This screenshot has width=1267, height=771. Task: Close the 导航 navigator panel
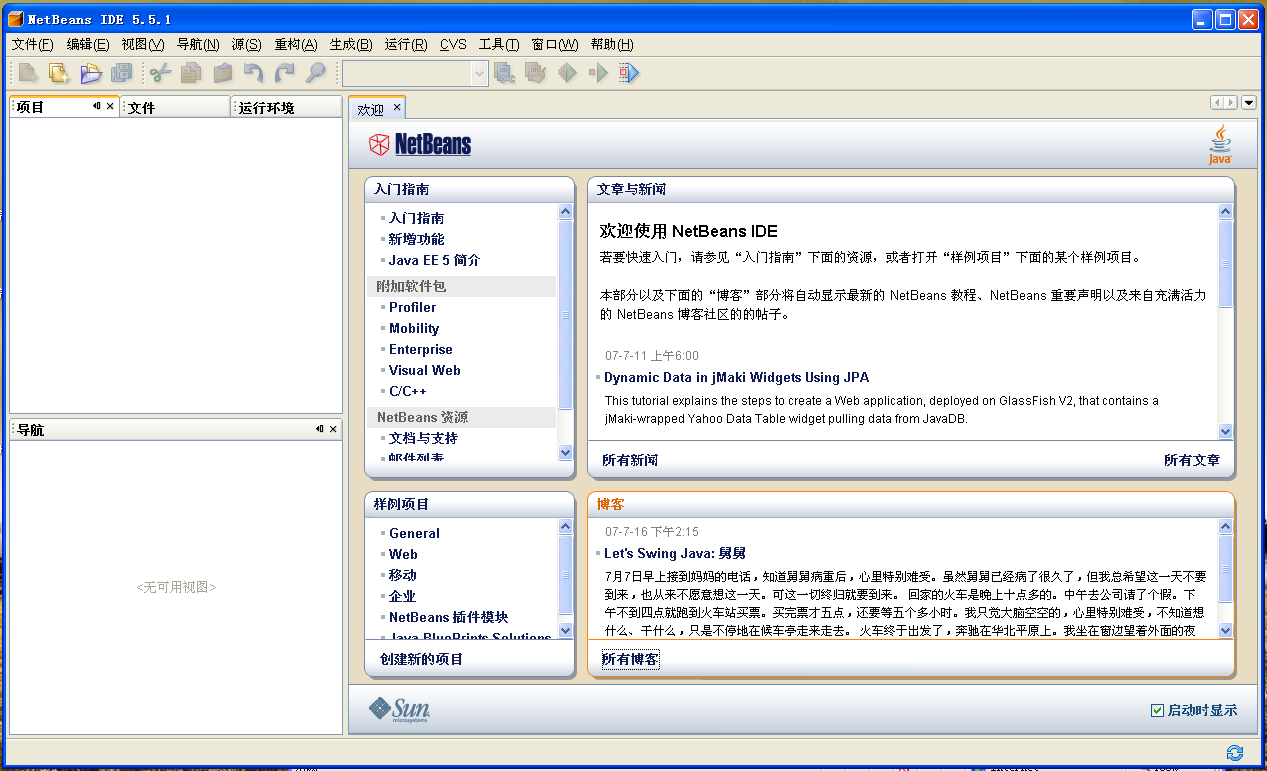click(333, 429)
